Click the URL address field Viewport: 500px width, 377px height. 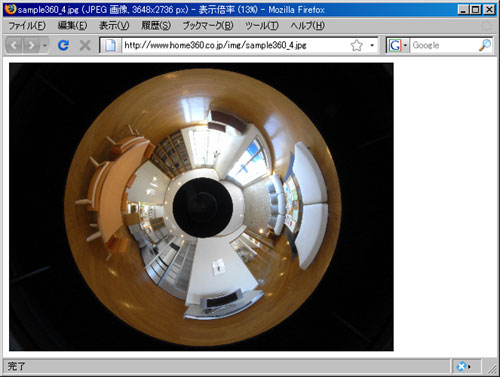pos(235,45)
